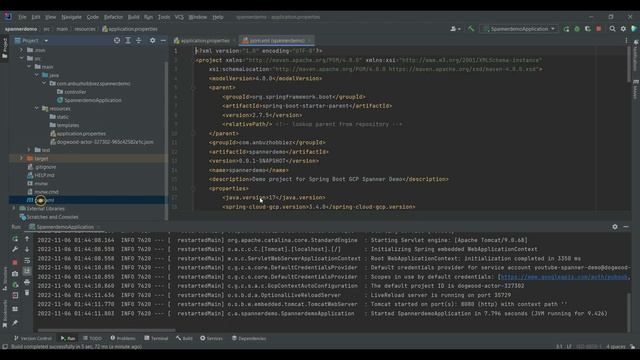
Task: Click the pin tab icon in Run panel
Action: point(15,323)
